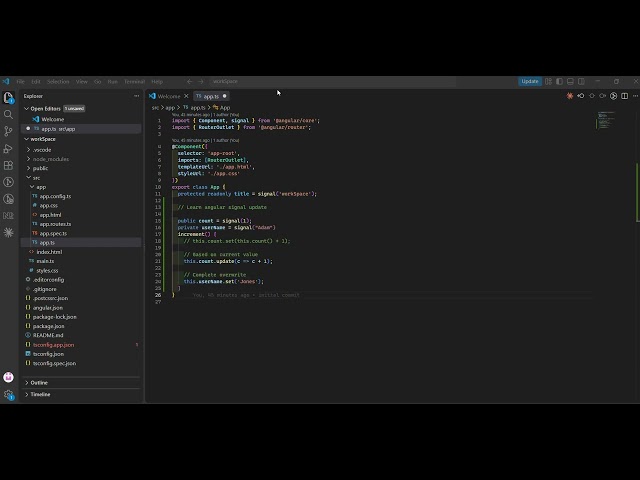The height and width of the screenshot is (480, 640).
Task: Open the Selection menu
Action: coord(58,82)
